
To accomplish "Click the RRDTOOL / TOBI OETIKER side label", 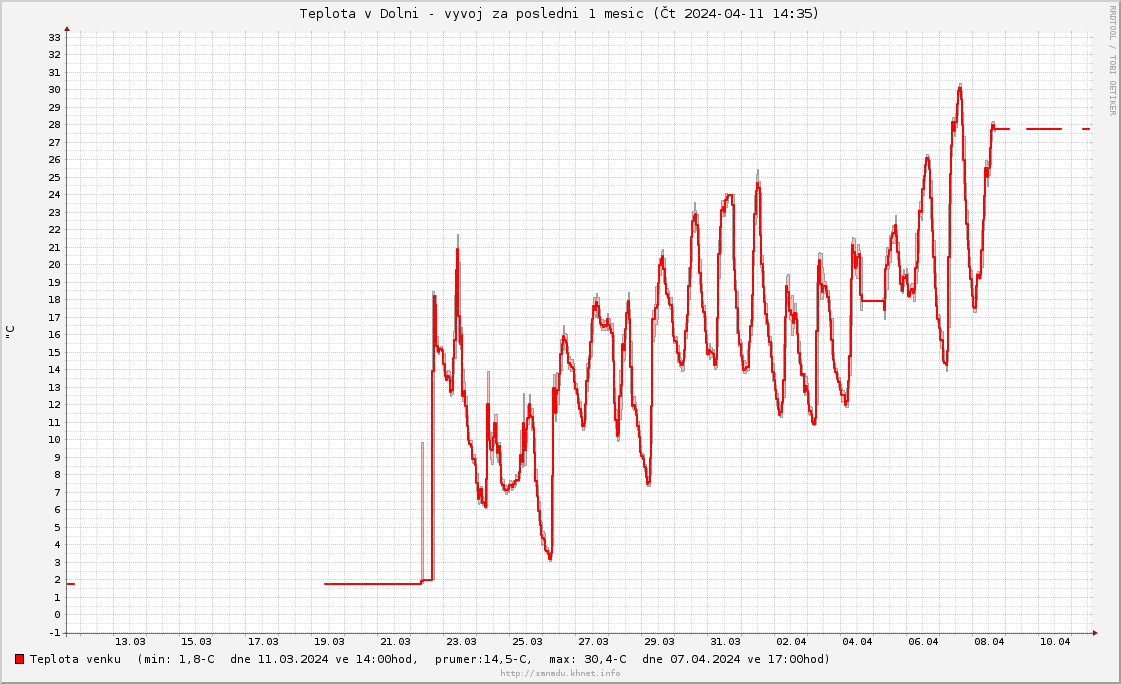I will 1112,59.
